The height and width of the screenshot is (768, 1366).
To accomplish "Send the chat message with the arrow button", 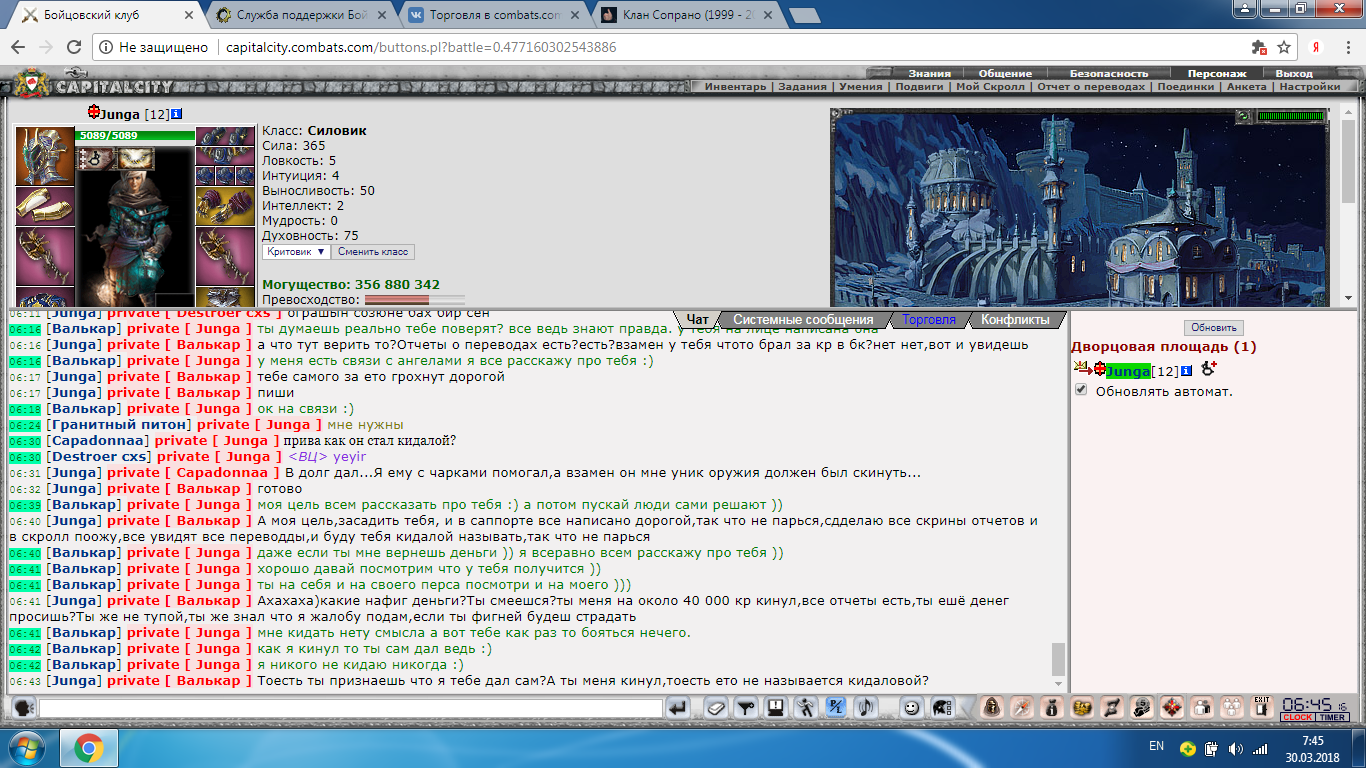I will point(678,708).
